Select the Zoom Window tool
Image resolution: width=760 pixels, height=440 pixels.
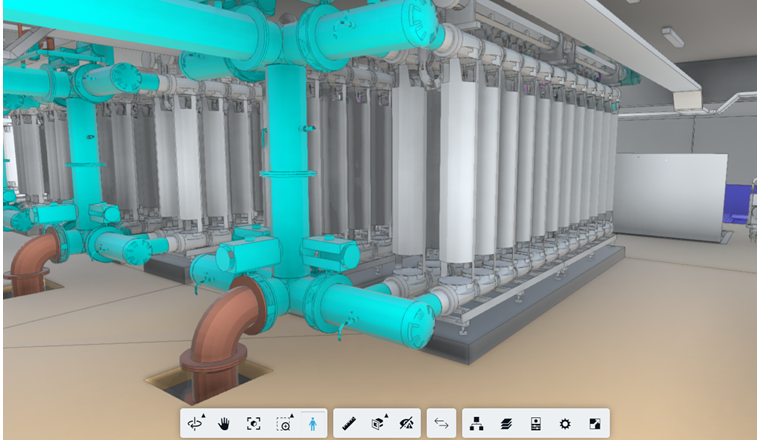284,424
